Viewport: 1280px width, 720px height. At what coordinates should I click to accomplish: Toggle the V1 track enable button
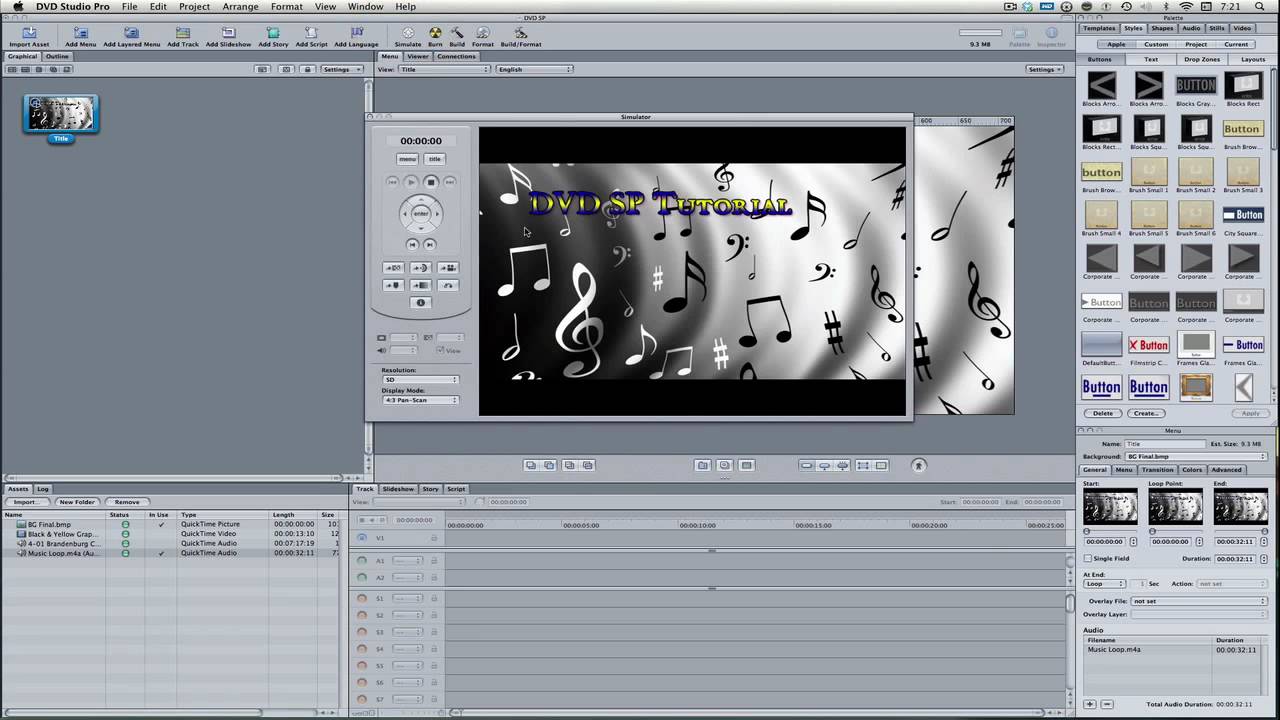[362, 538]
